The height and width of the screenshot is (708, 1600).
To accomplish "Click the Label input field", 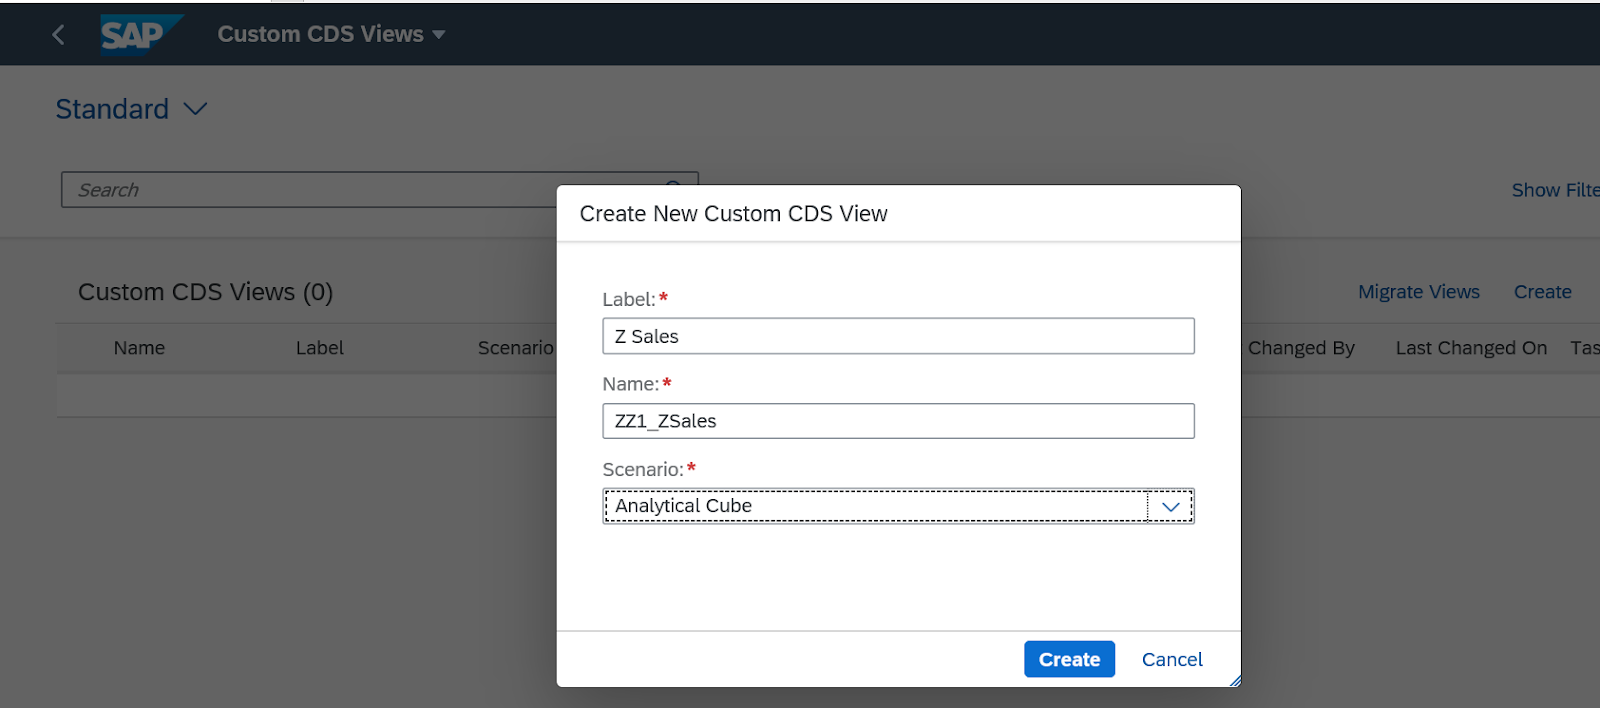I will [x=897, y=337].
